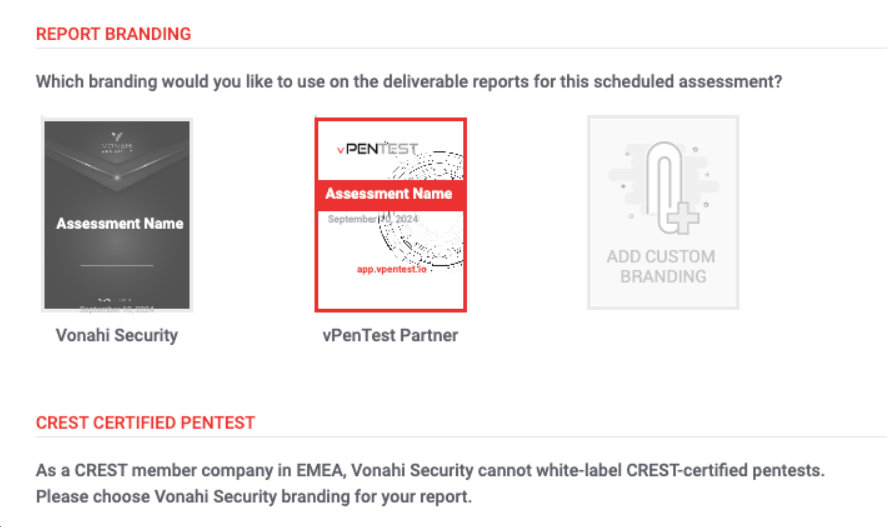This screenshot has width=887, height=527.
Task: Click the vPenTest logo on the partner cover
Action: pos(376,149)
